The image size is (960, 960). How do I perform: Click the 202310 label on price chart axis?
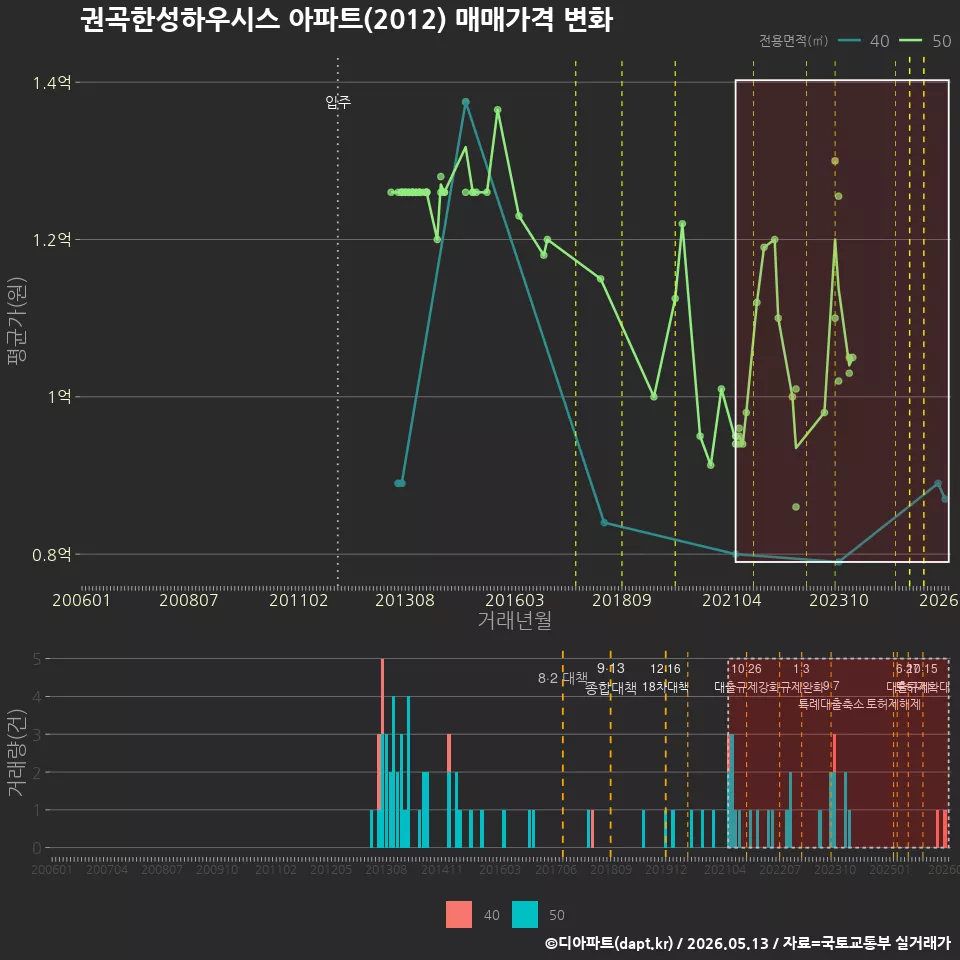(839, 600)
